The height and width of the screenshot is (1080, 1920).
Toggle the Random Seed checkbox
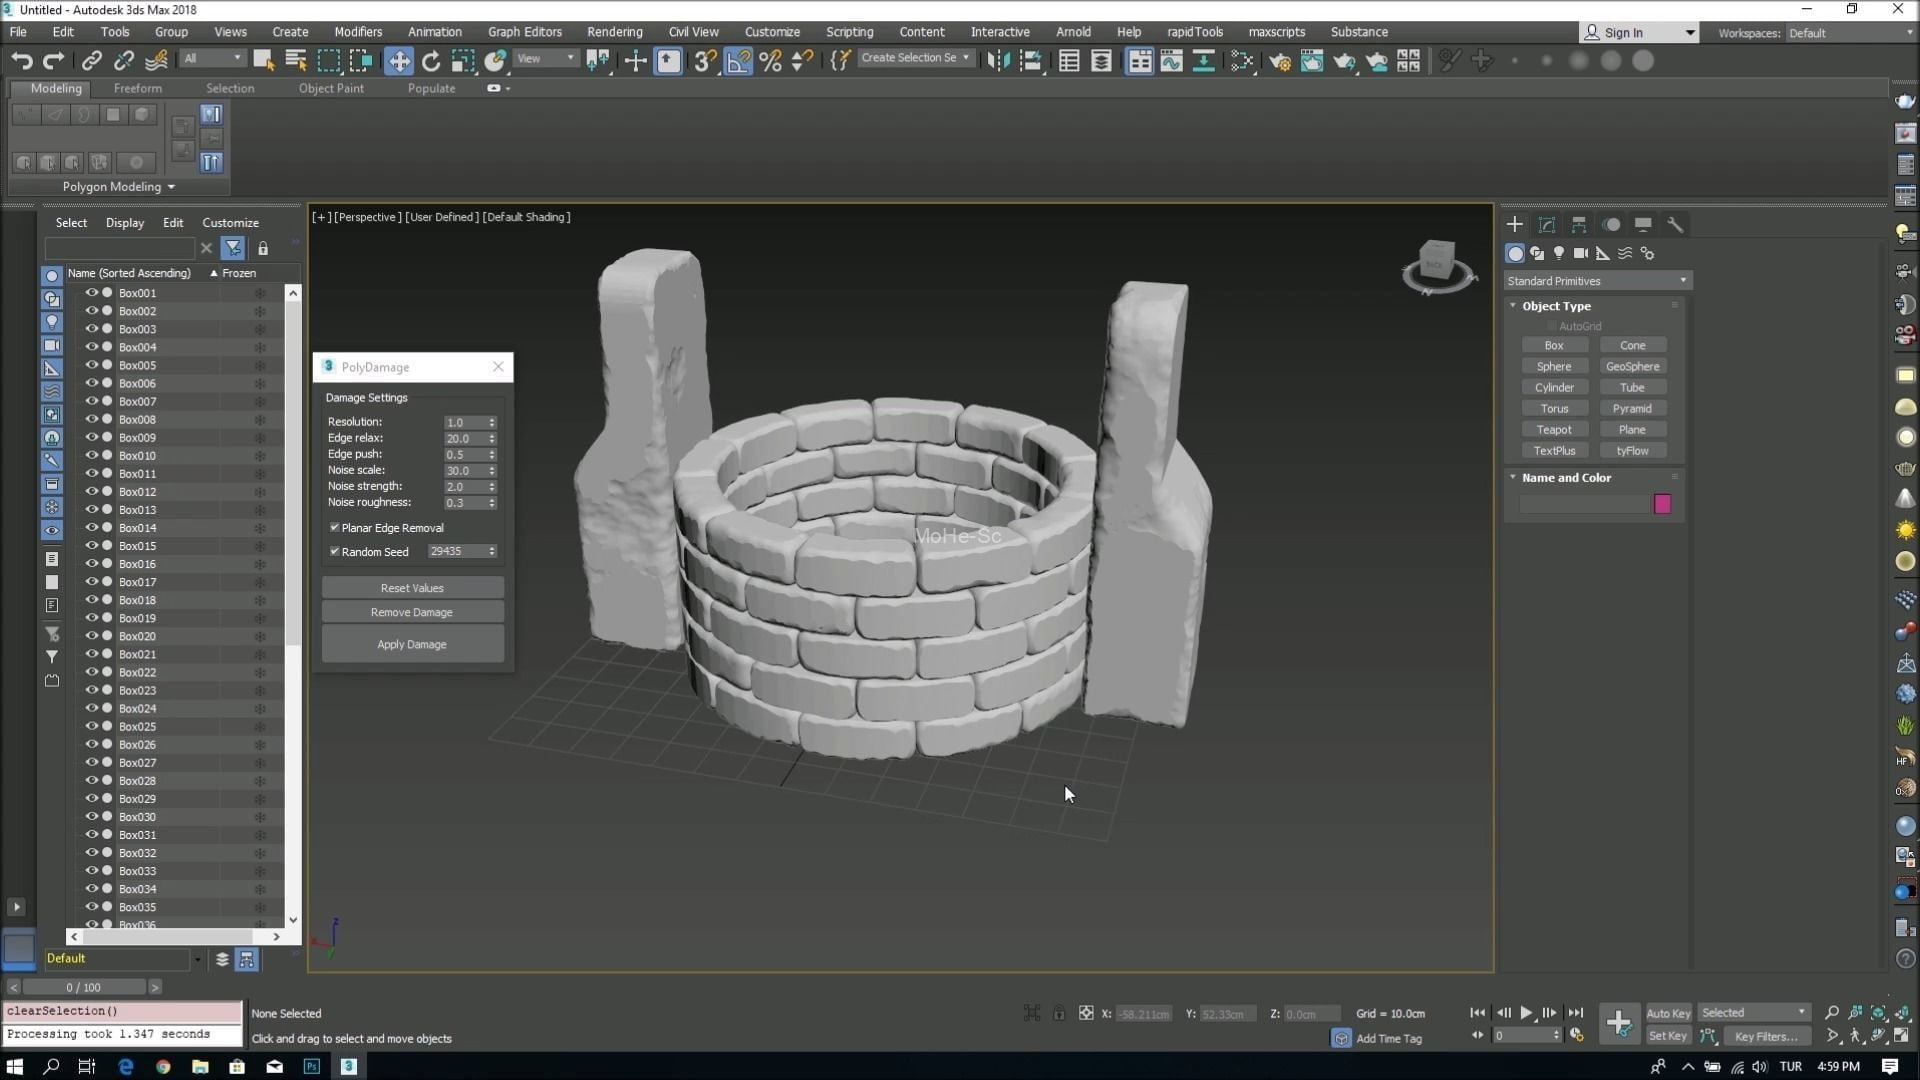point(335,552)
